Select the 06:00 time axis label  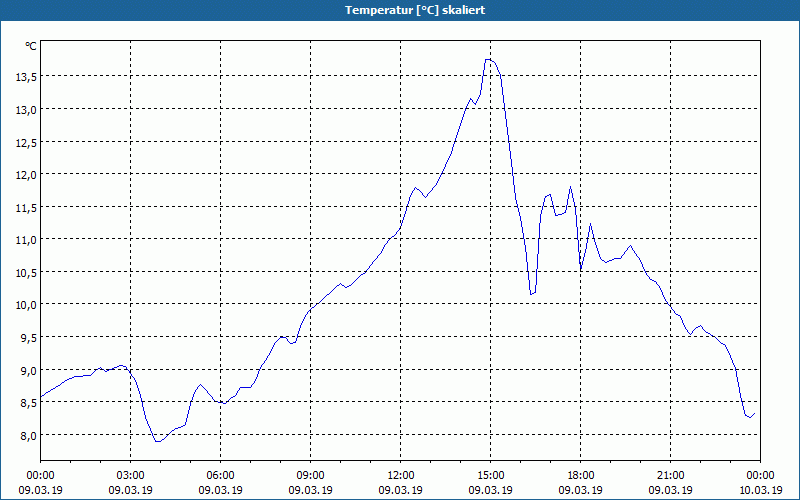coord(220,476)
